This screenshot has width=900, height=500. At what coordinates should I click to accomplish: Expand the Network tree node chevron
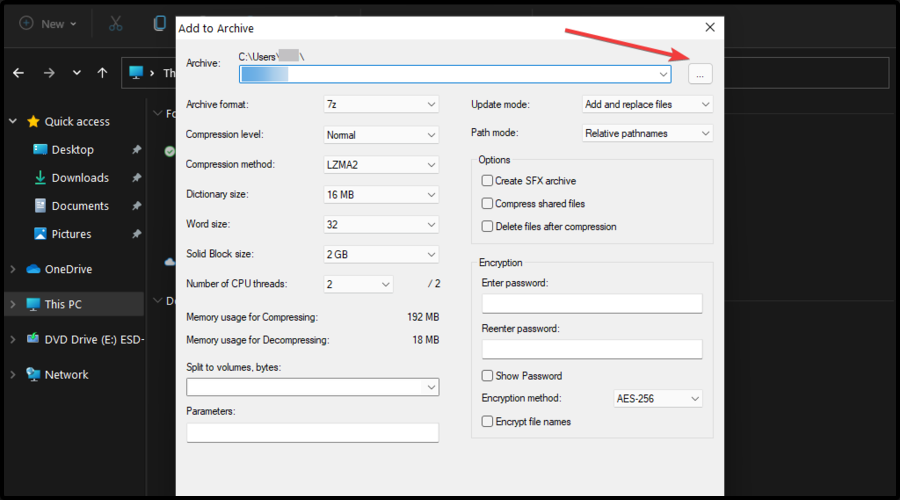click(12, 375)
